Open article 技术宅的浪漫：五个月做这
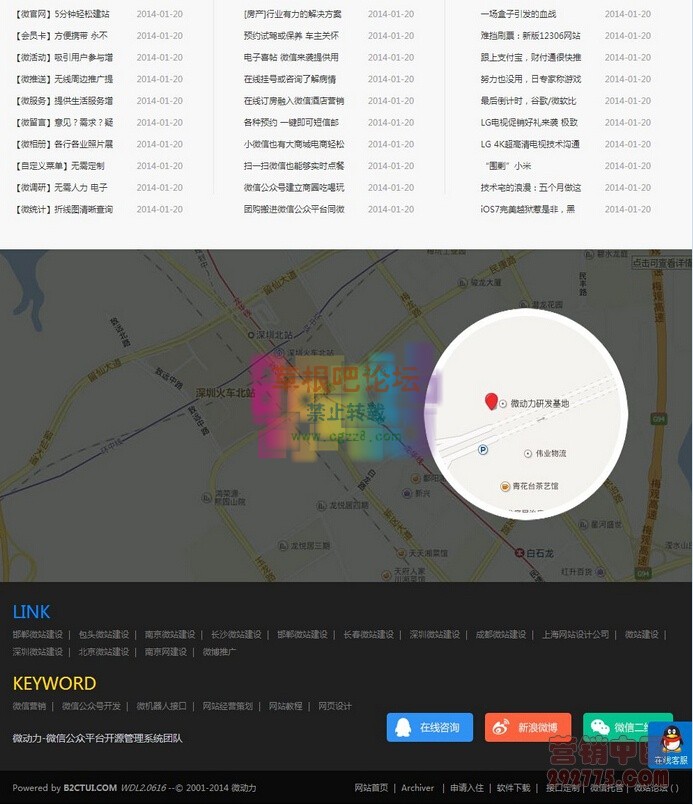 pyautogui.click(x=531, y=187)
